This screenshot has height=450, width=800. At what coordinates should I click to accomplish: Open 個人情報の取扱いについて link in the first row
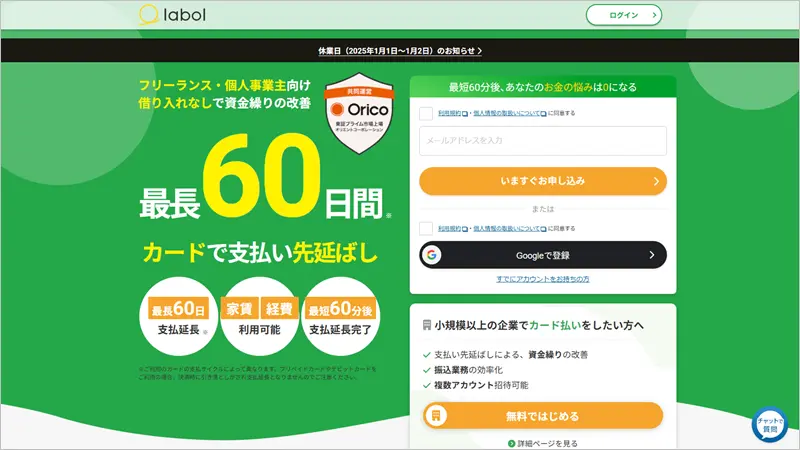506,114
